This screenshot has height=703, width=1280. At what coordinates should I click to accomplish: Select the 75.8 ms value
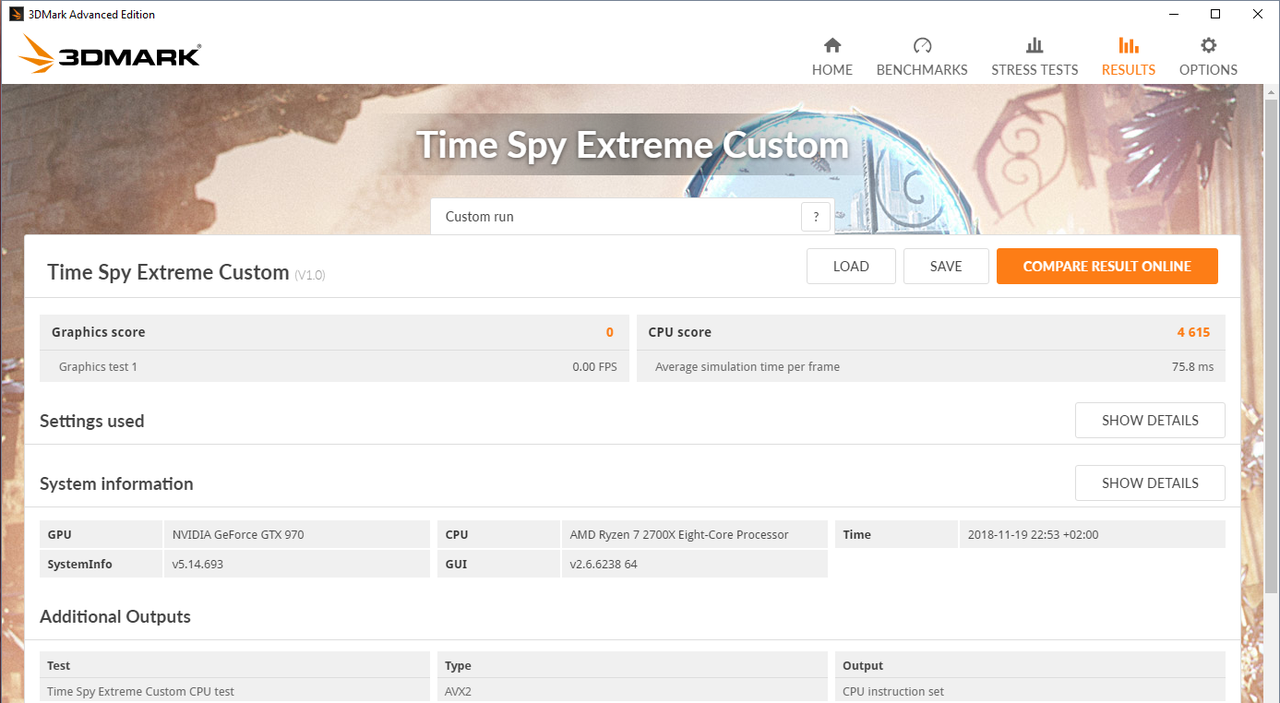1193,367
